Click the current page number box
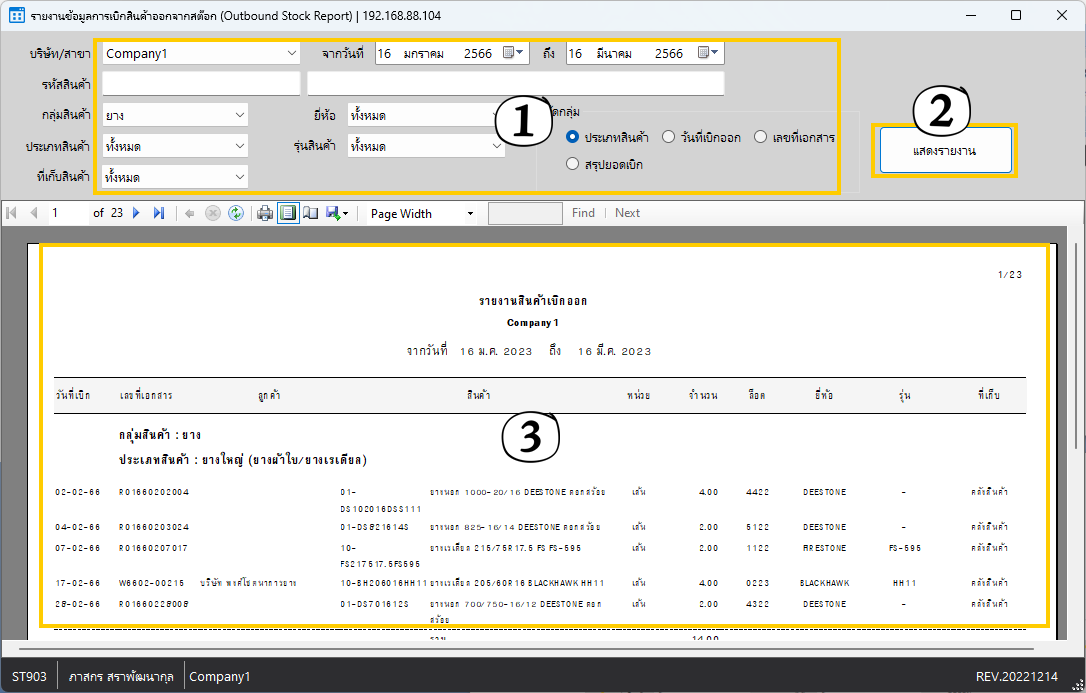Screen dimensions: 1086x693 point(68,213)
